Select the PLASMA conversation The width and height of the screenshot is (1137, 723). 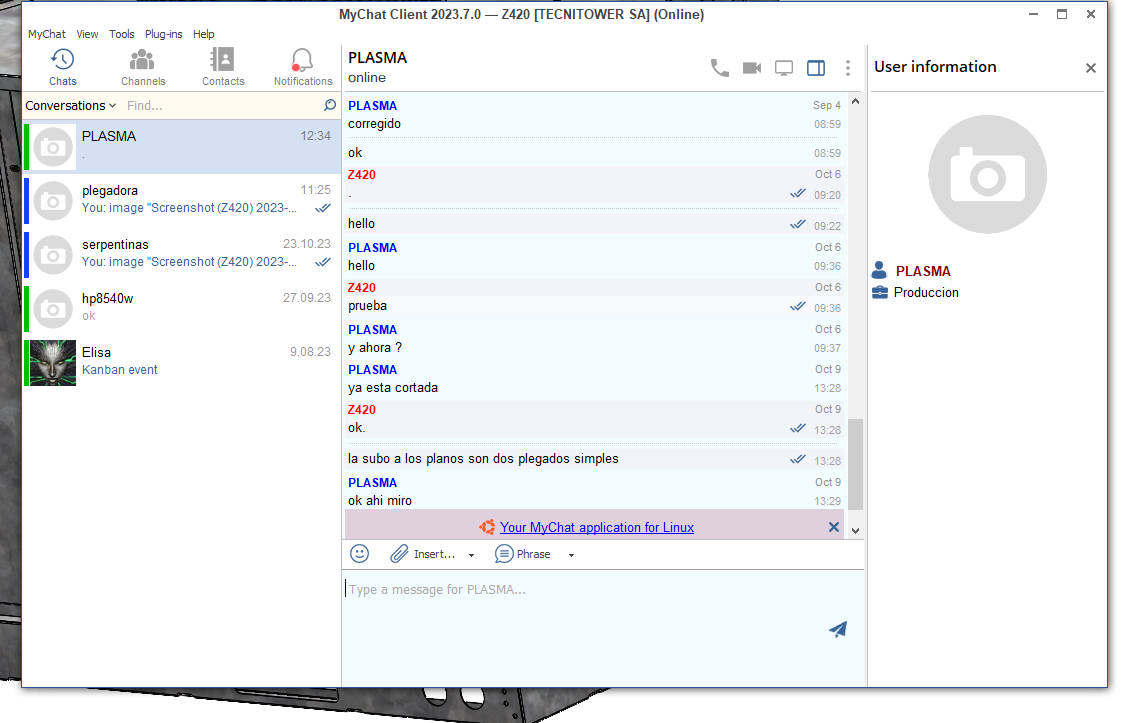point(182,146)
